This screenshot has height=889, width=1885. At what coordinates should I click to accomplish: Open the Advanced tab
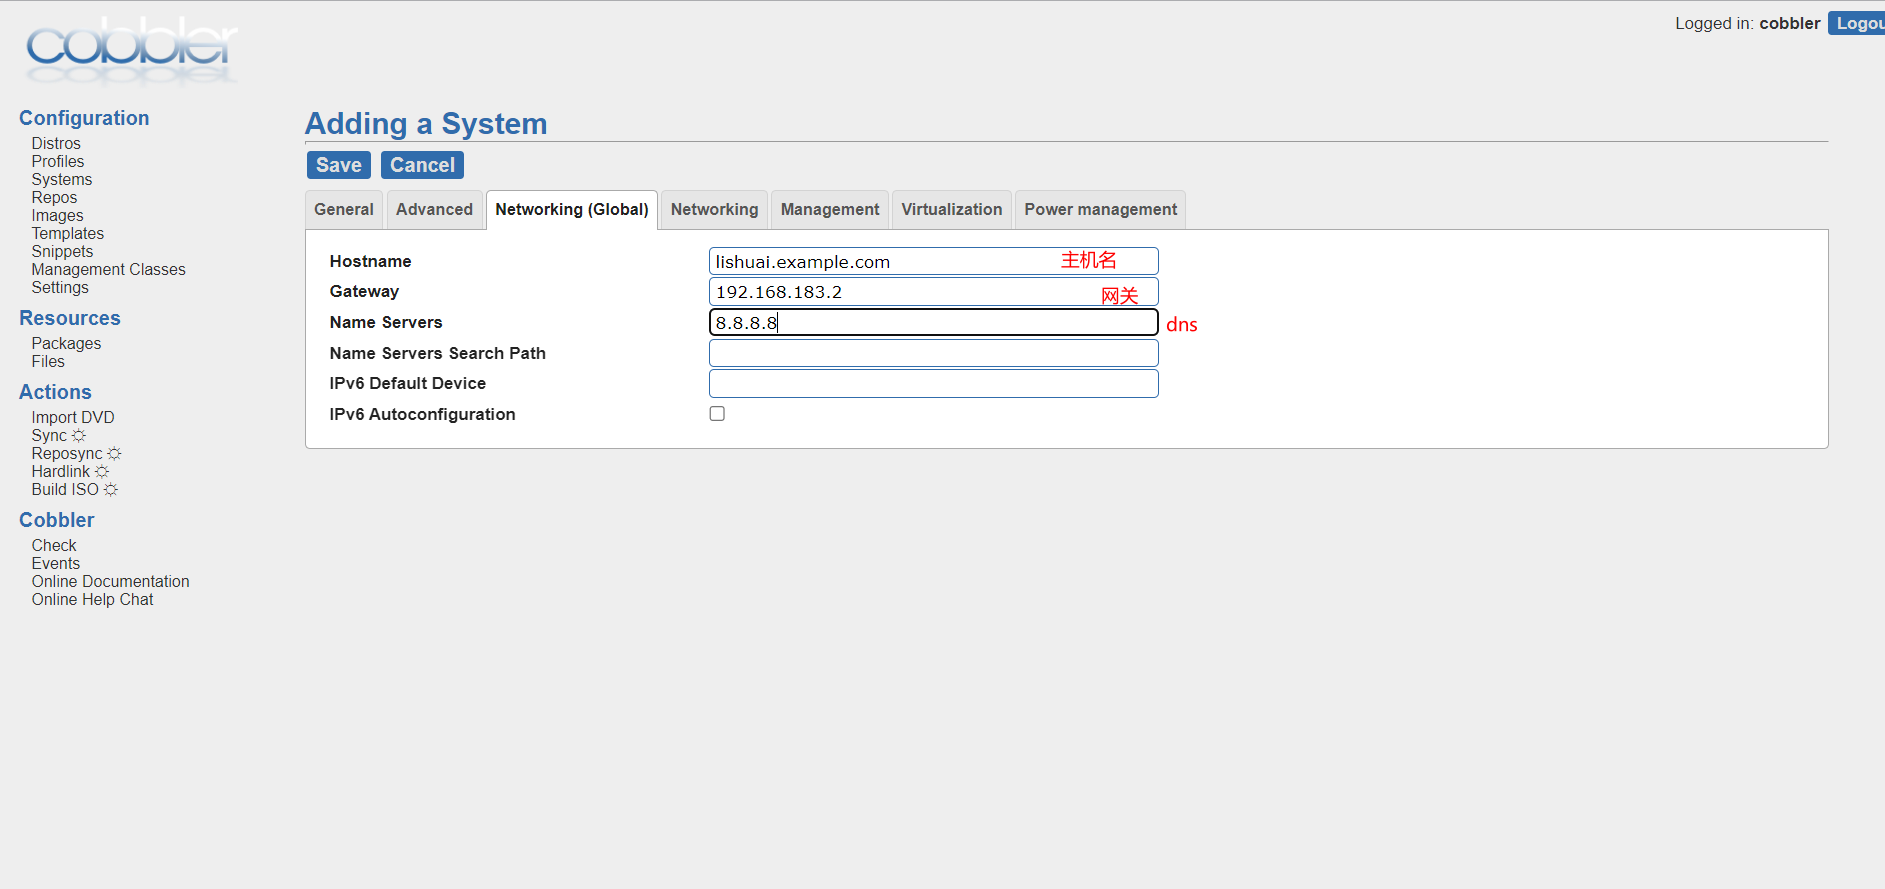[x=434, y=210]
